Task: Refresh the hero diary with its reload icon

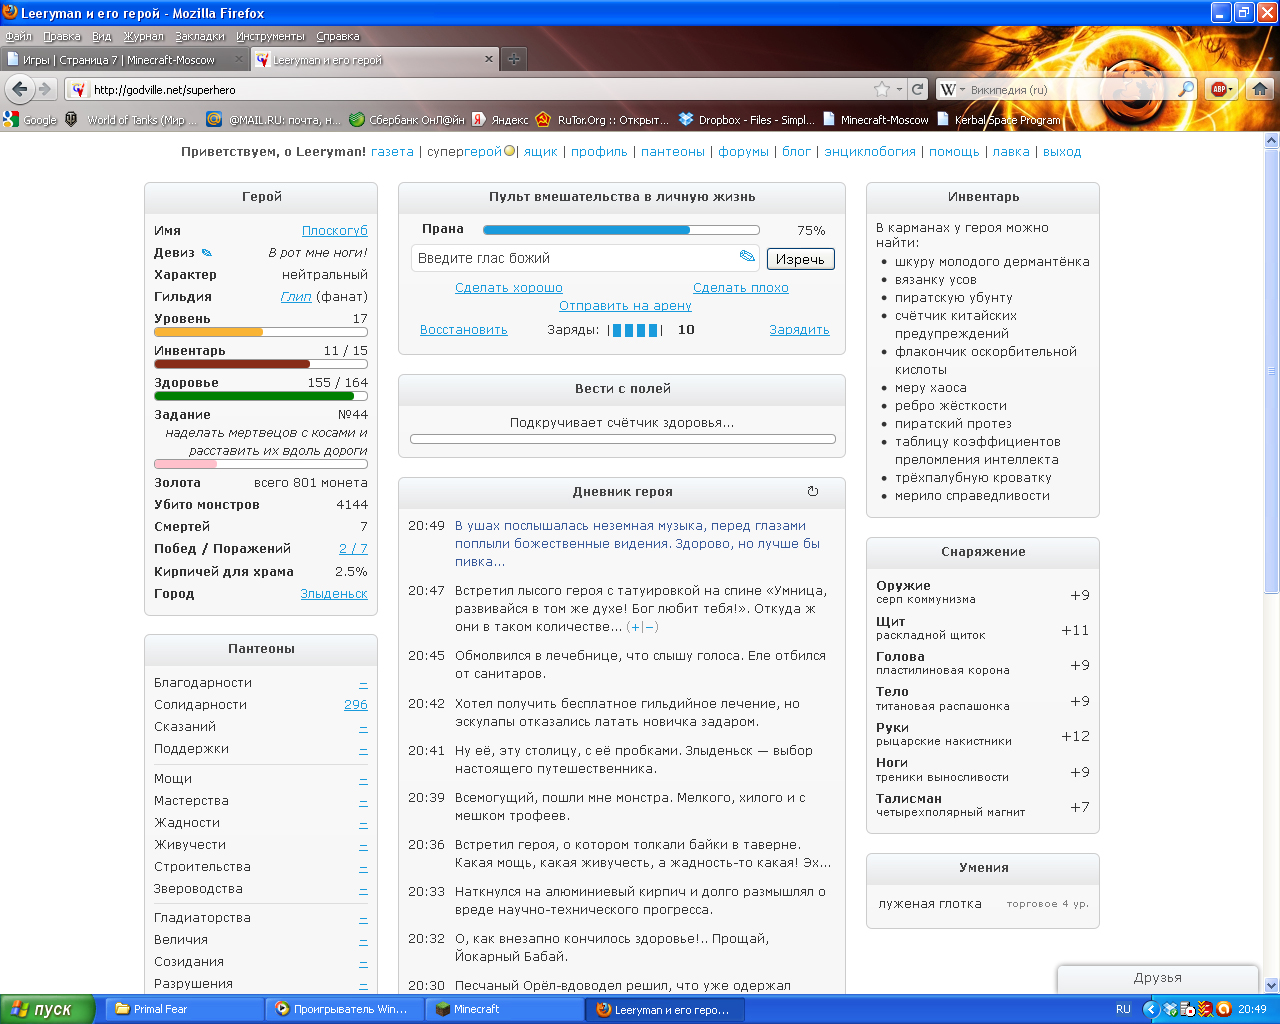Action: pos(813,491)
